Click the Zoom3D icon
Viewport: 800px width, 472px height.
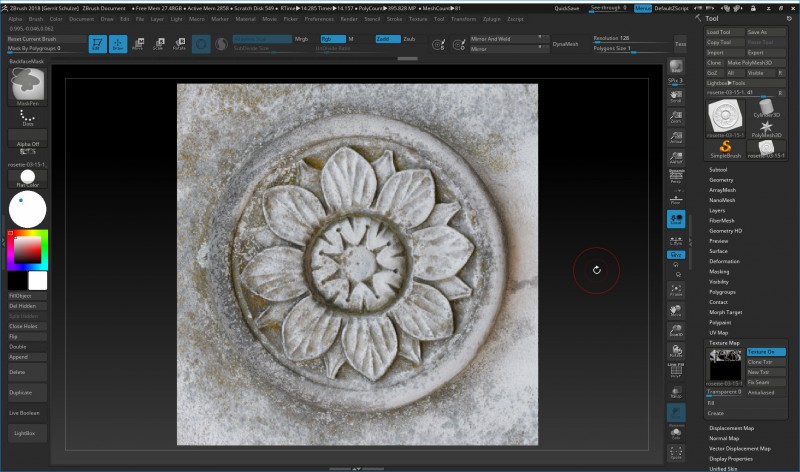(x=676, y=331)
